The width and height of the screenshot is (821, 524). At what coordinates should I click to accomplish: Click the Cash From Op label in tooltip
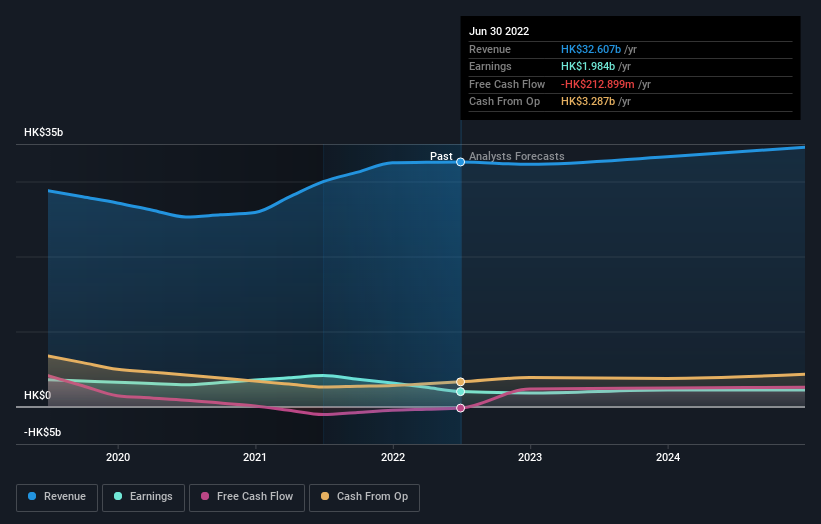point(504,102)
